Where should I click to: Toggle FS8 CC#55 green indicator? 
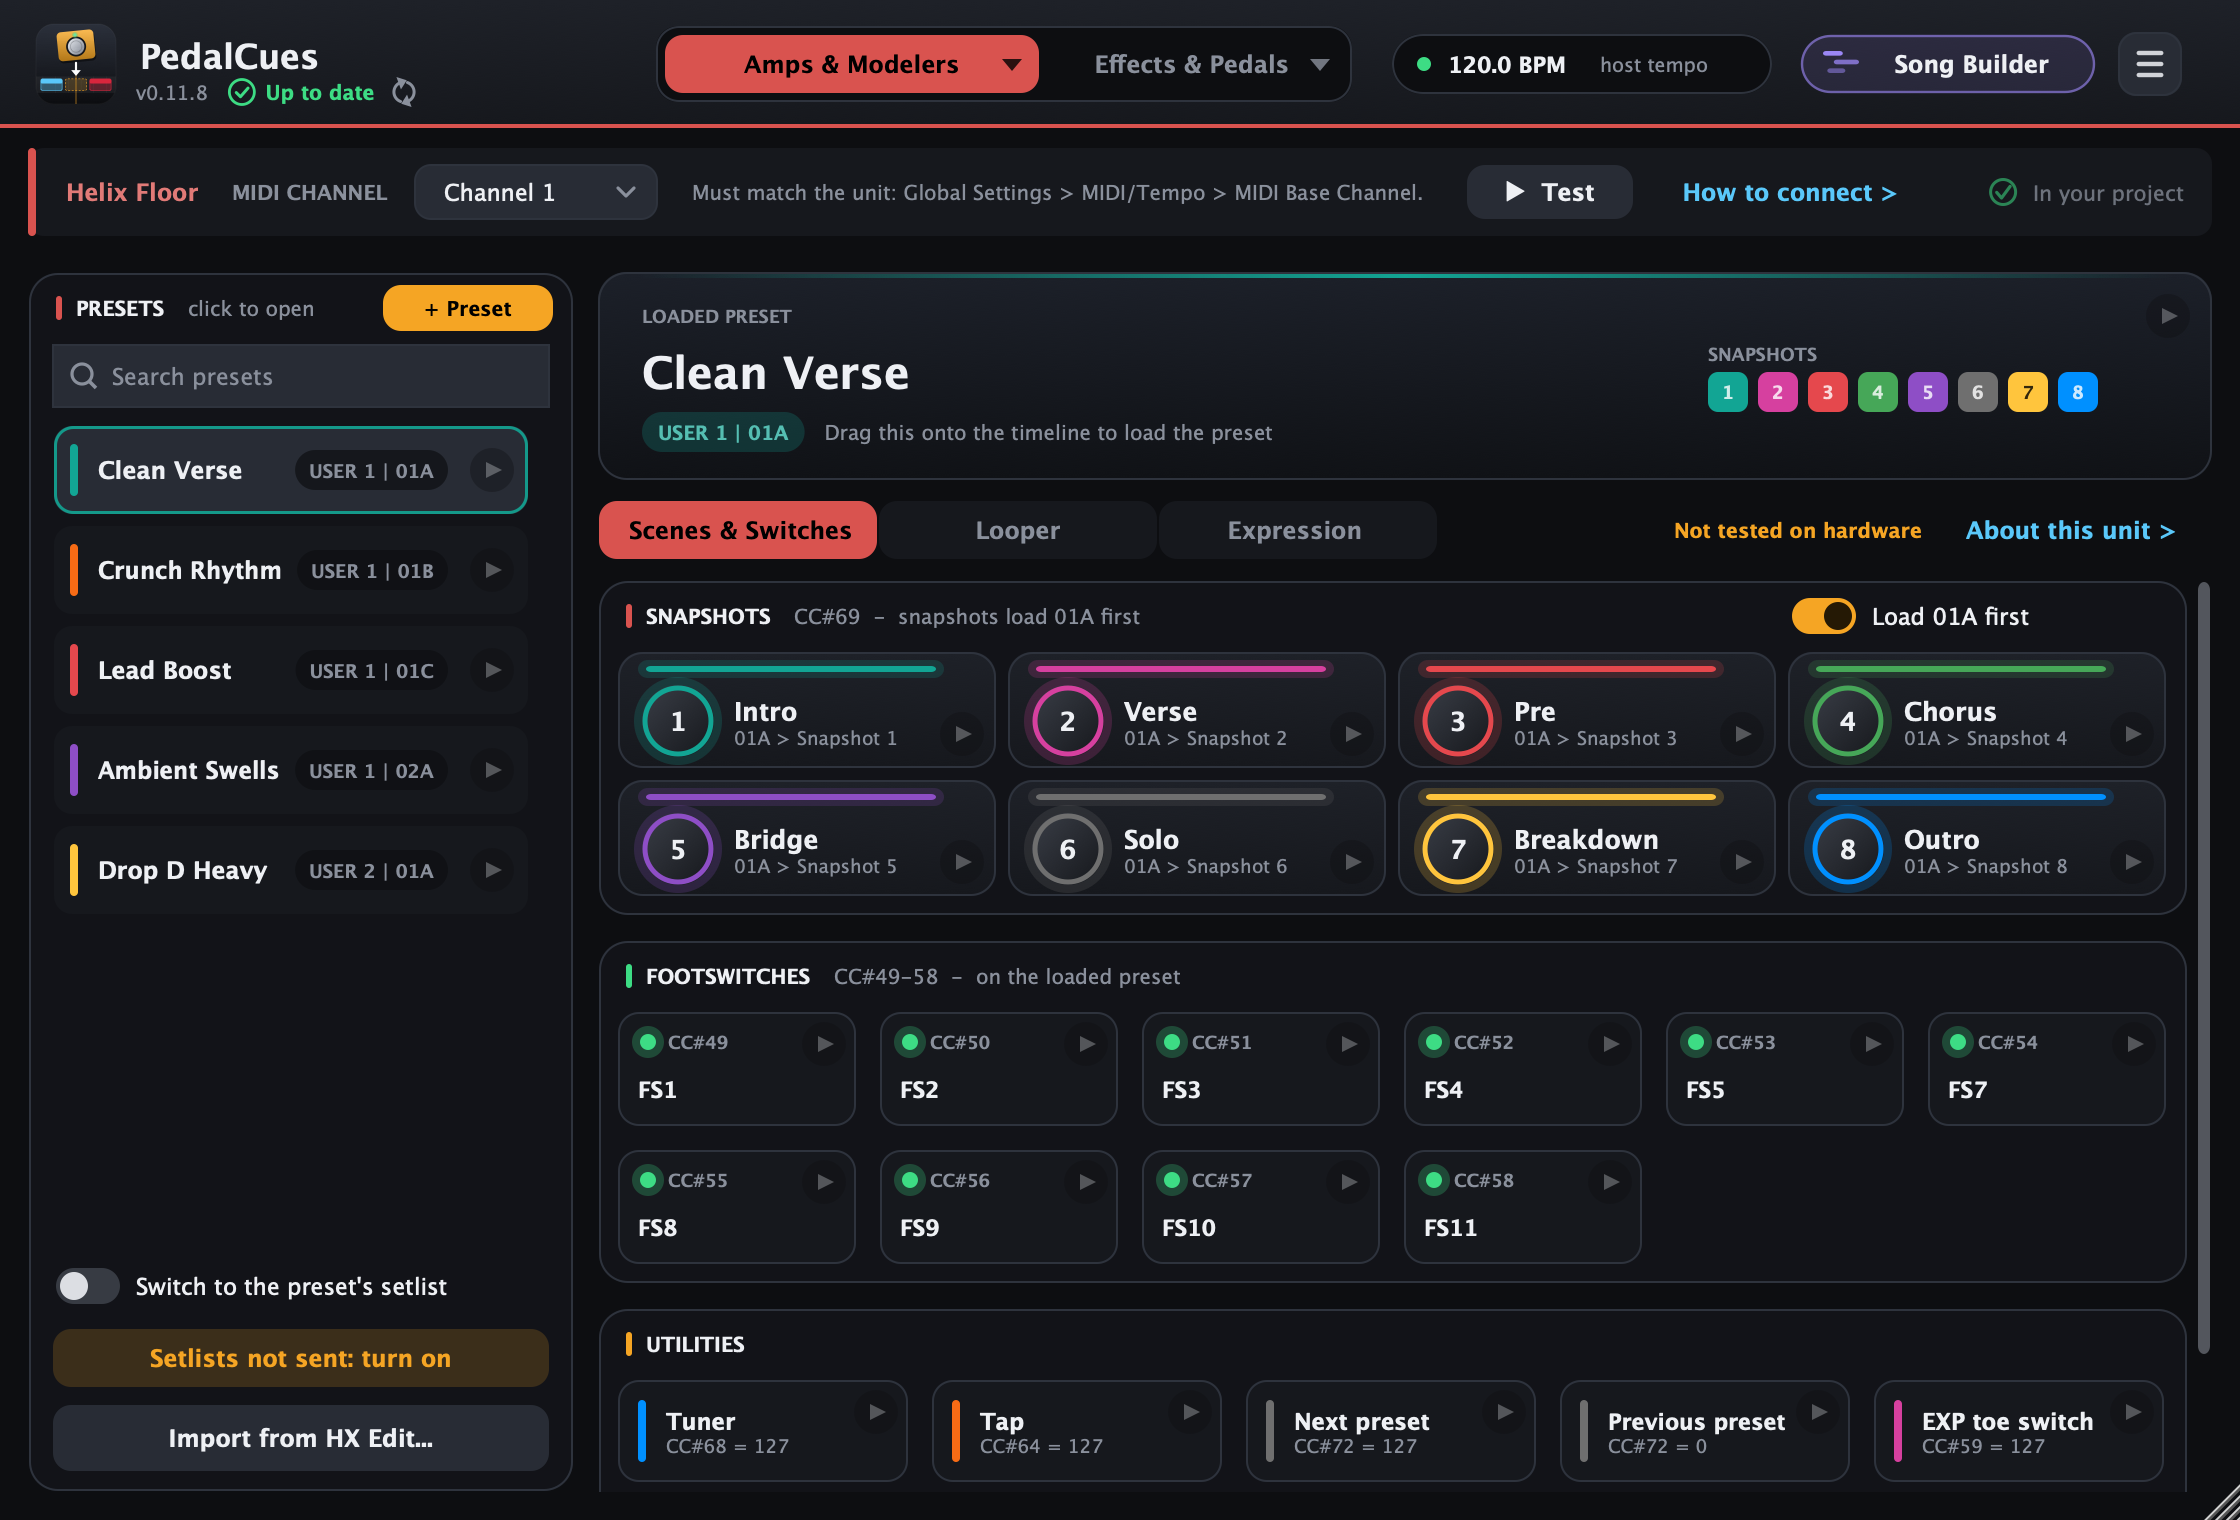coord(648,1180)
